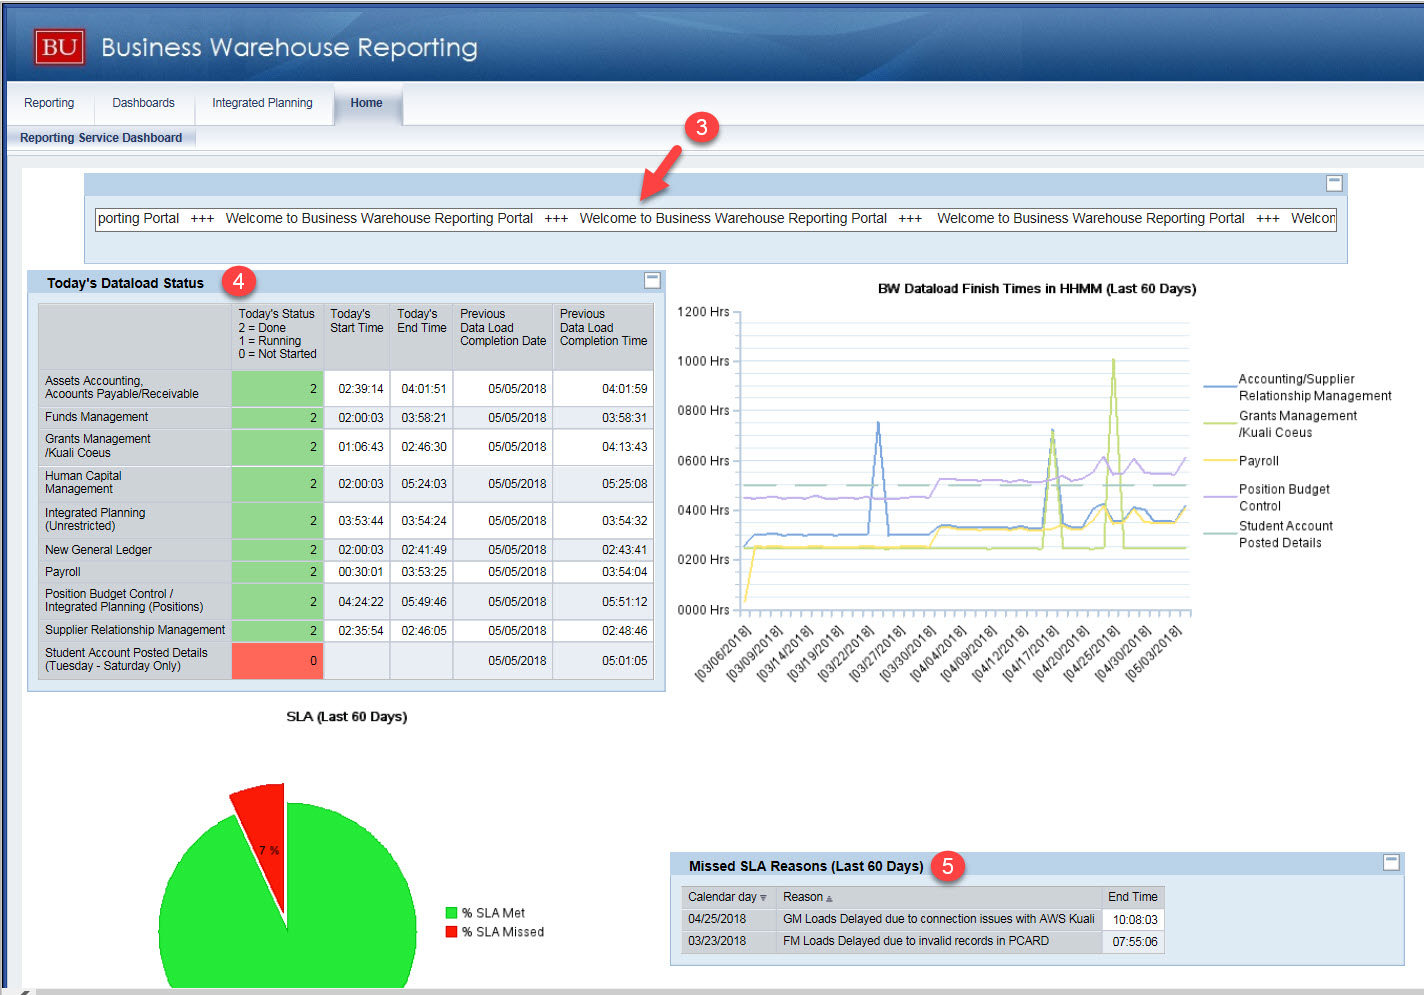Click the % SLA Missed legend swatch
Screen dimensions: 1424x995
point(451,932)
